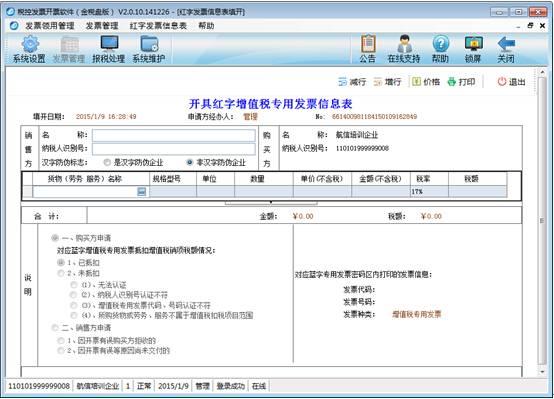554x399 pixels.
Task: Click 数量 cell in goods row
Action: (264, 192)
